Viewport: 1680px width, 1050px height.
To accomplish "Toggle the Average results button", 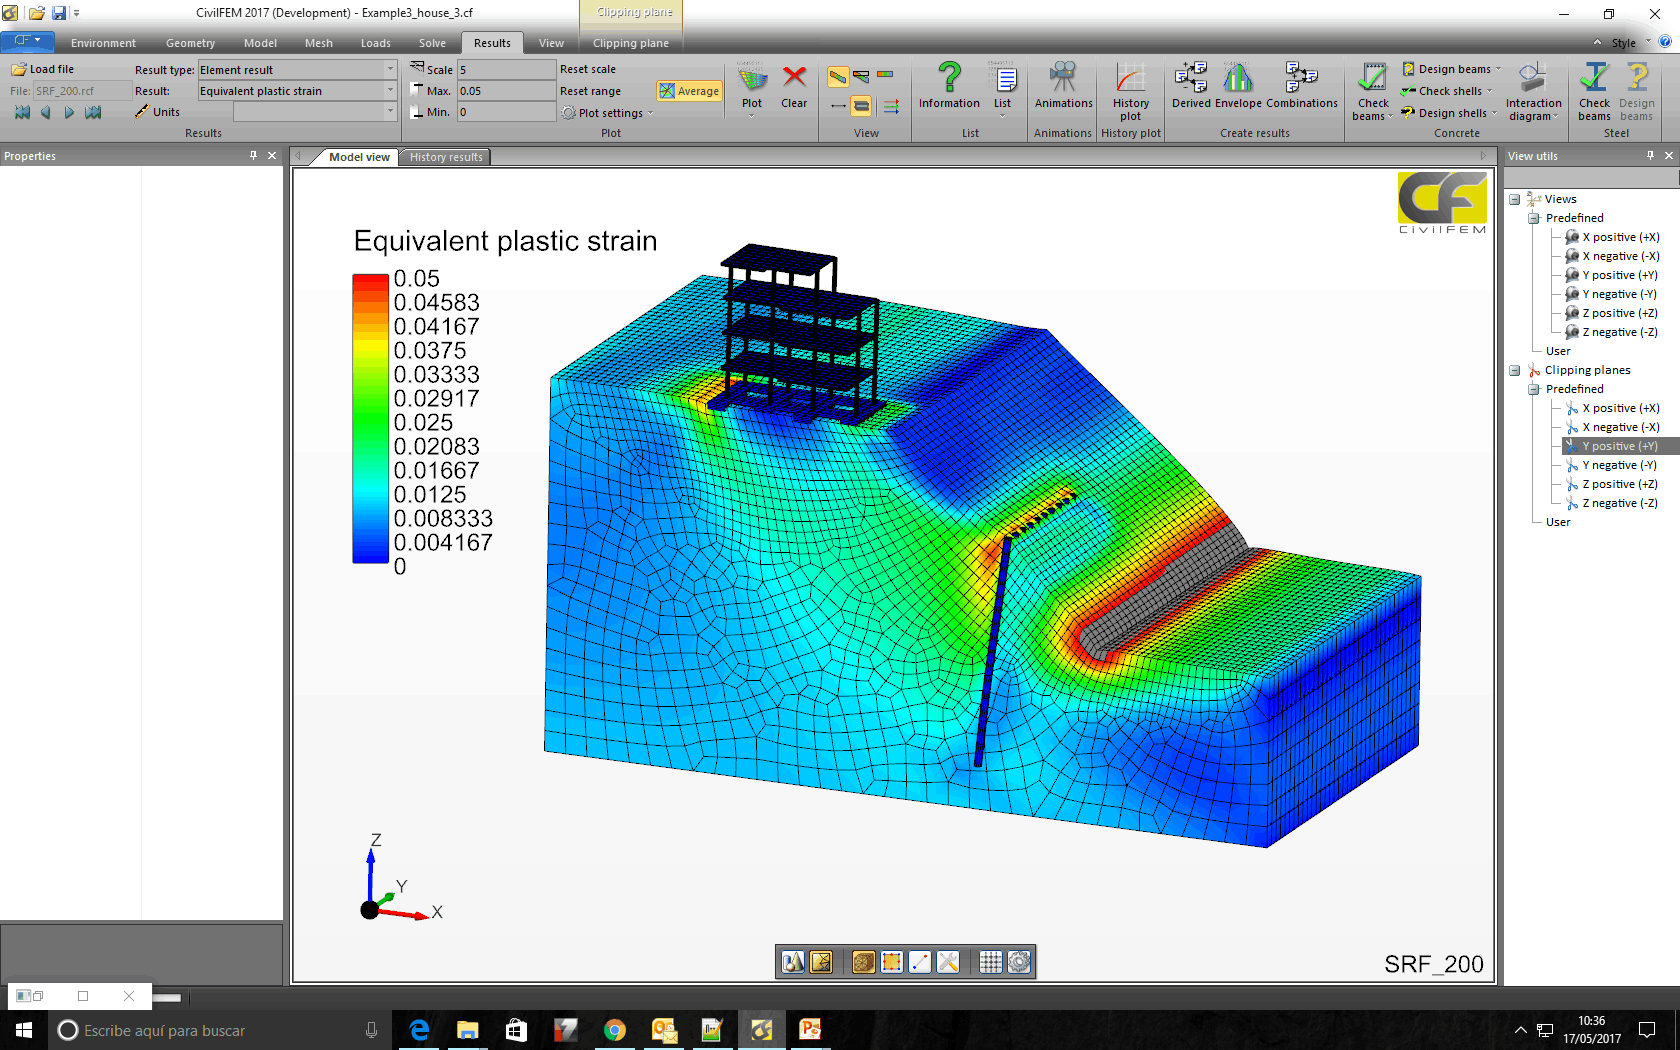I will point(689,91).
